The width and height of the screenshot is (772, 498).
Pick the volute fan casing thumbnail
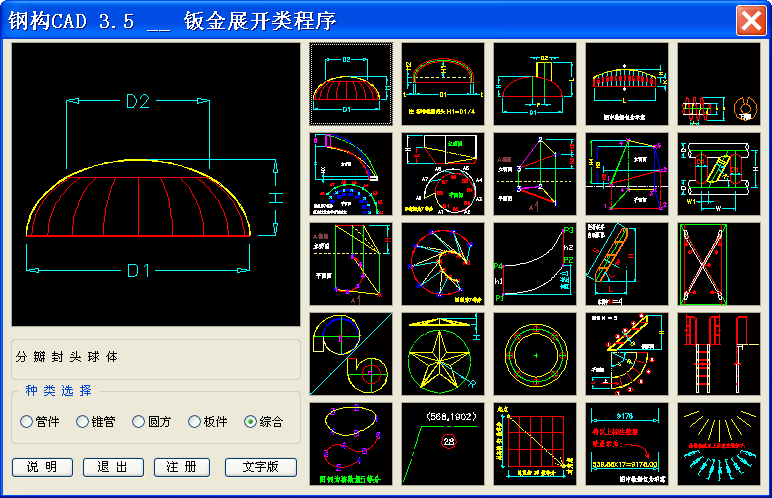350,354
